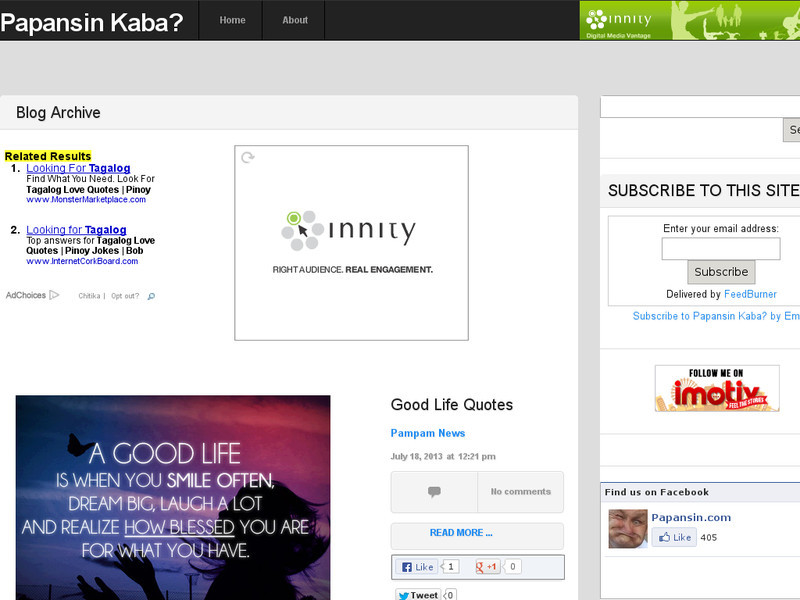Click 'Subscribe to Papansin Kaba? by Email' link

click(716, 316)
